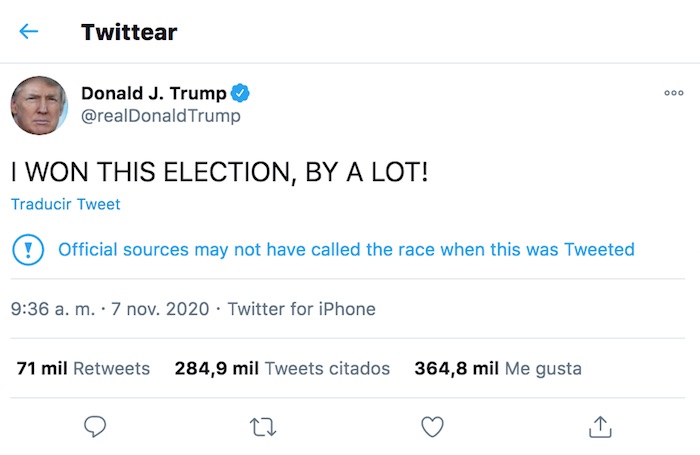700x455 pixels.
Task: View the 71 mil Retweets list
Action: [x=83, y=368]
